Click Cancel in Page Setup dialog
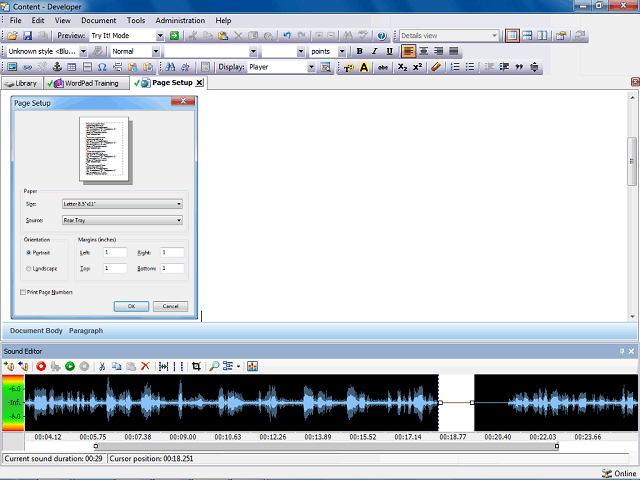Screen dimensions: 640x480 [x=170, y=306]
